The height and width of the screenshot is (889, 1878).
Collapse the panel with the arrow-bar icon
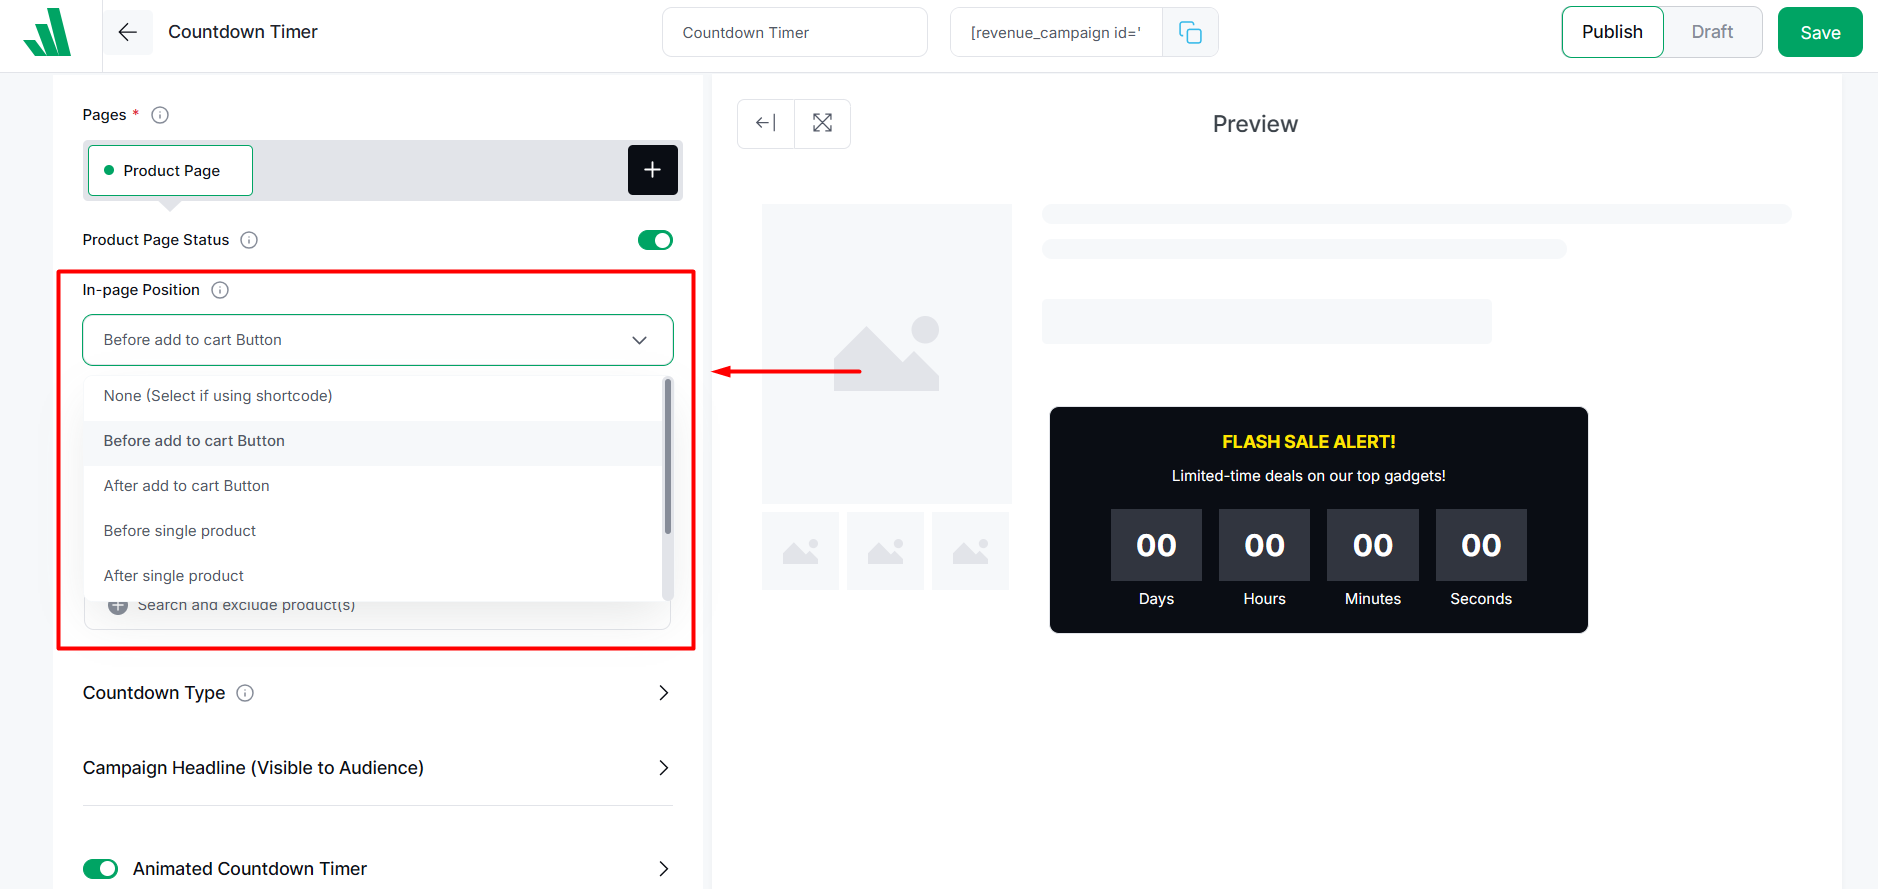(x=766, y=123)
